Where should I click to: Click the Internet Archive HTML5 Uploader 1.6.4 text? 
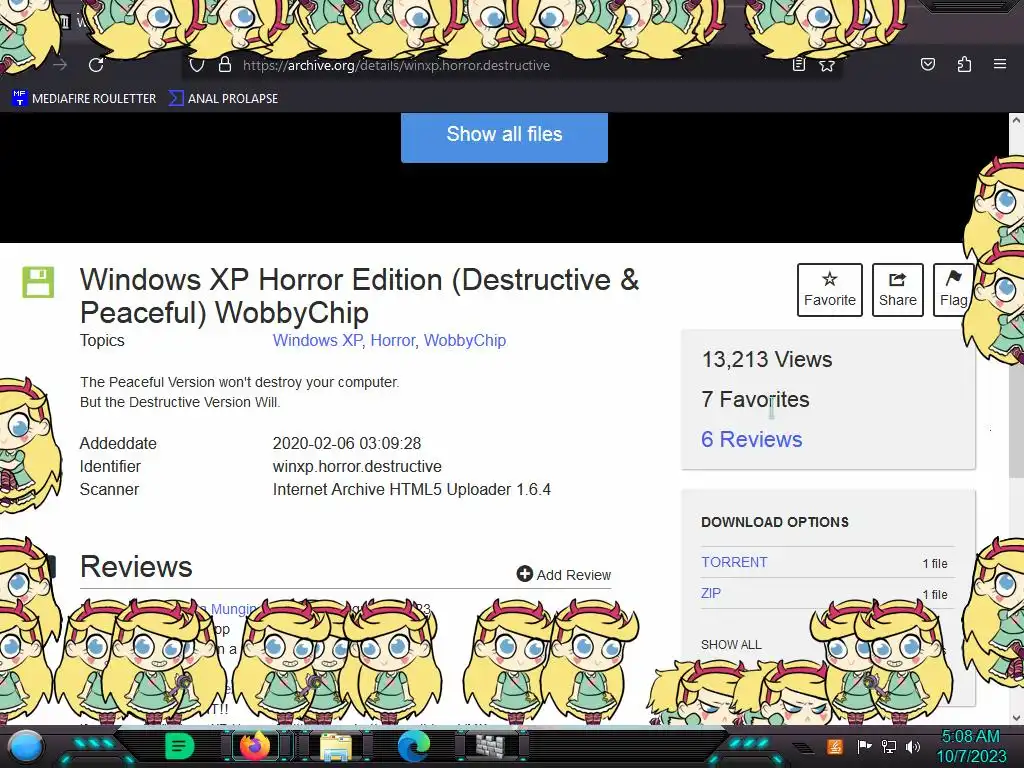pyautogui.click(x=411, y=489)
